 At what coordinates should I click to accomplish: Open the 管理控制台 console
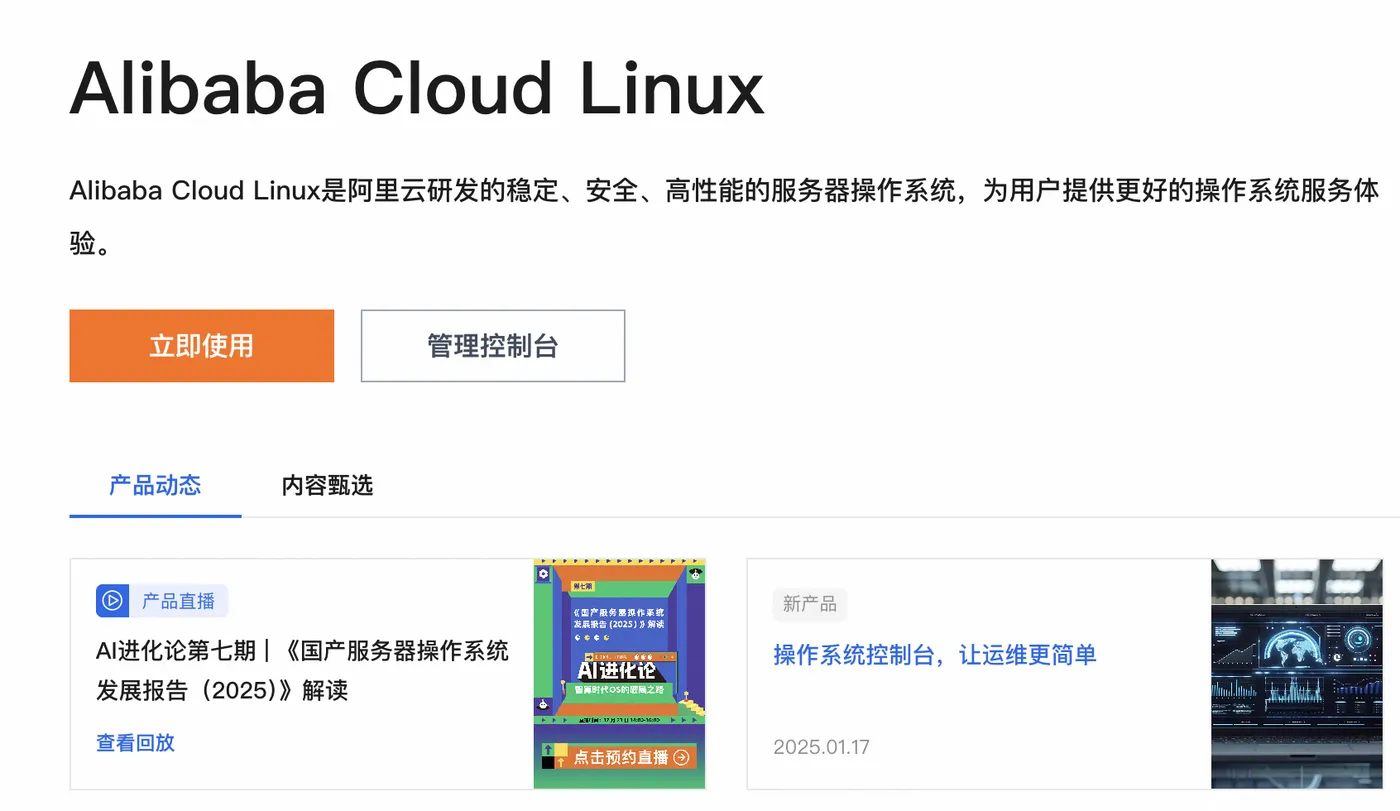(492, 345)
